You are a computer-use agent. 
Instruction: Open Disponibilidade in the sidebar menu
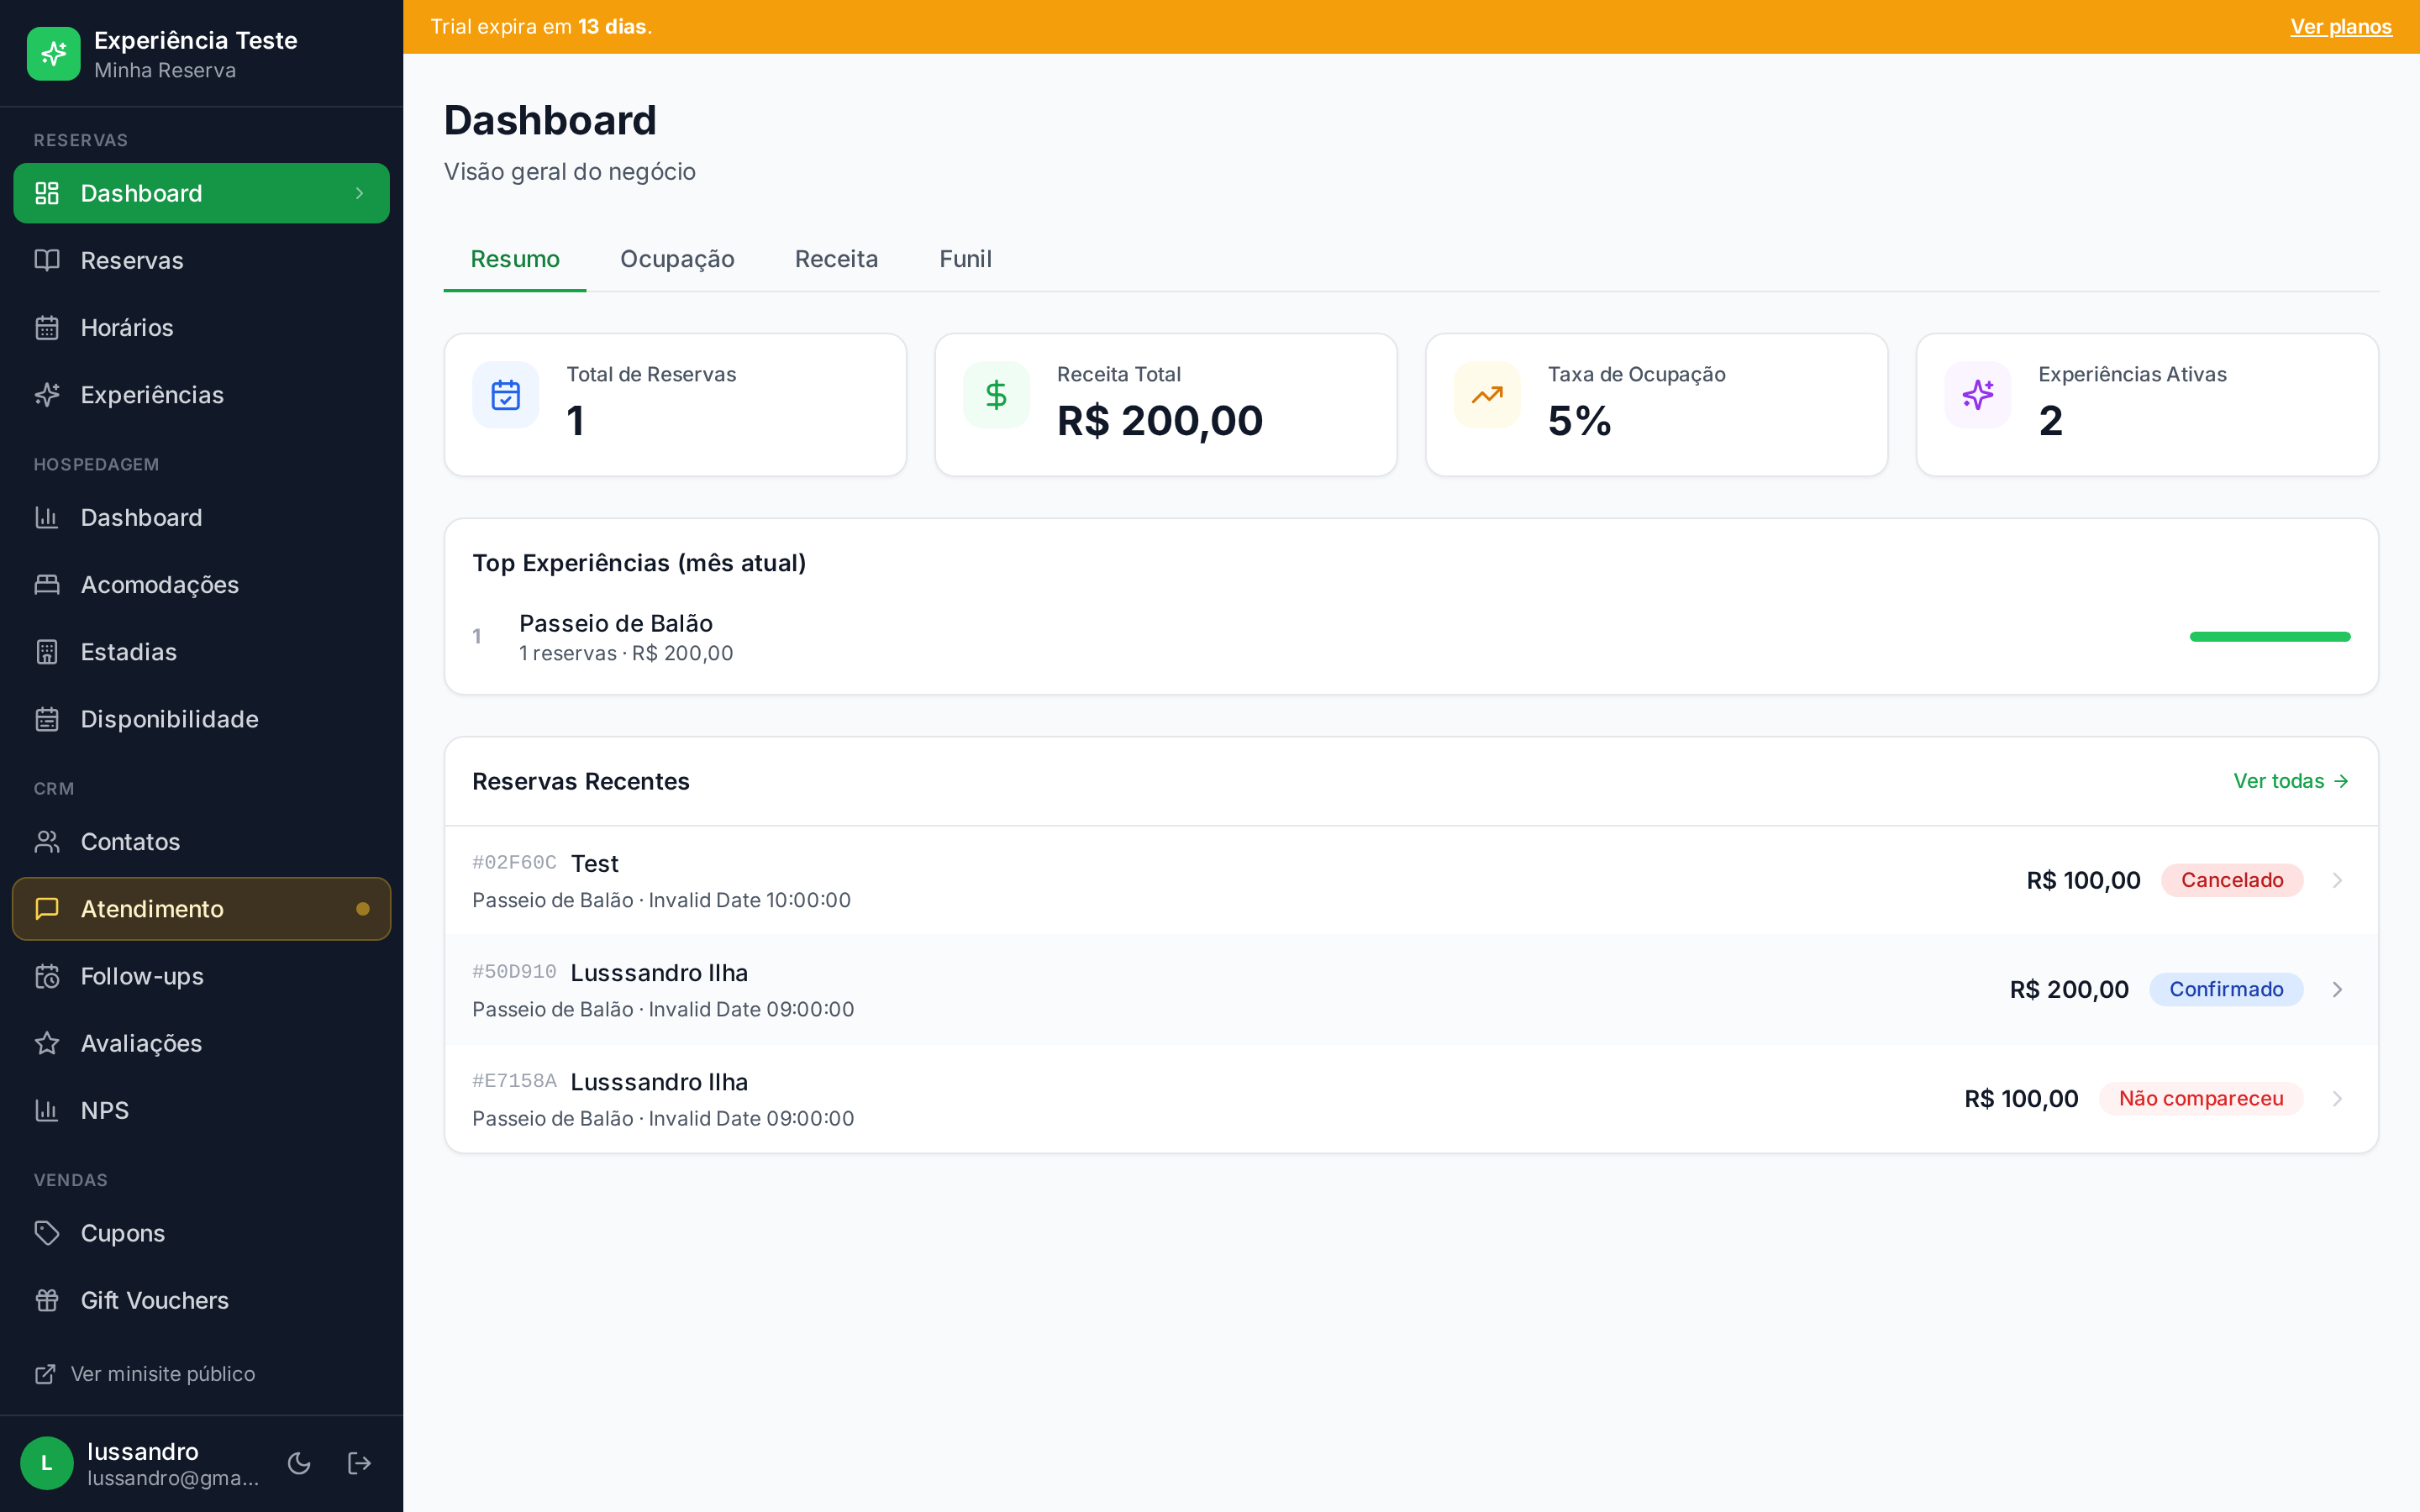201,718
